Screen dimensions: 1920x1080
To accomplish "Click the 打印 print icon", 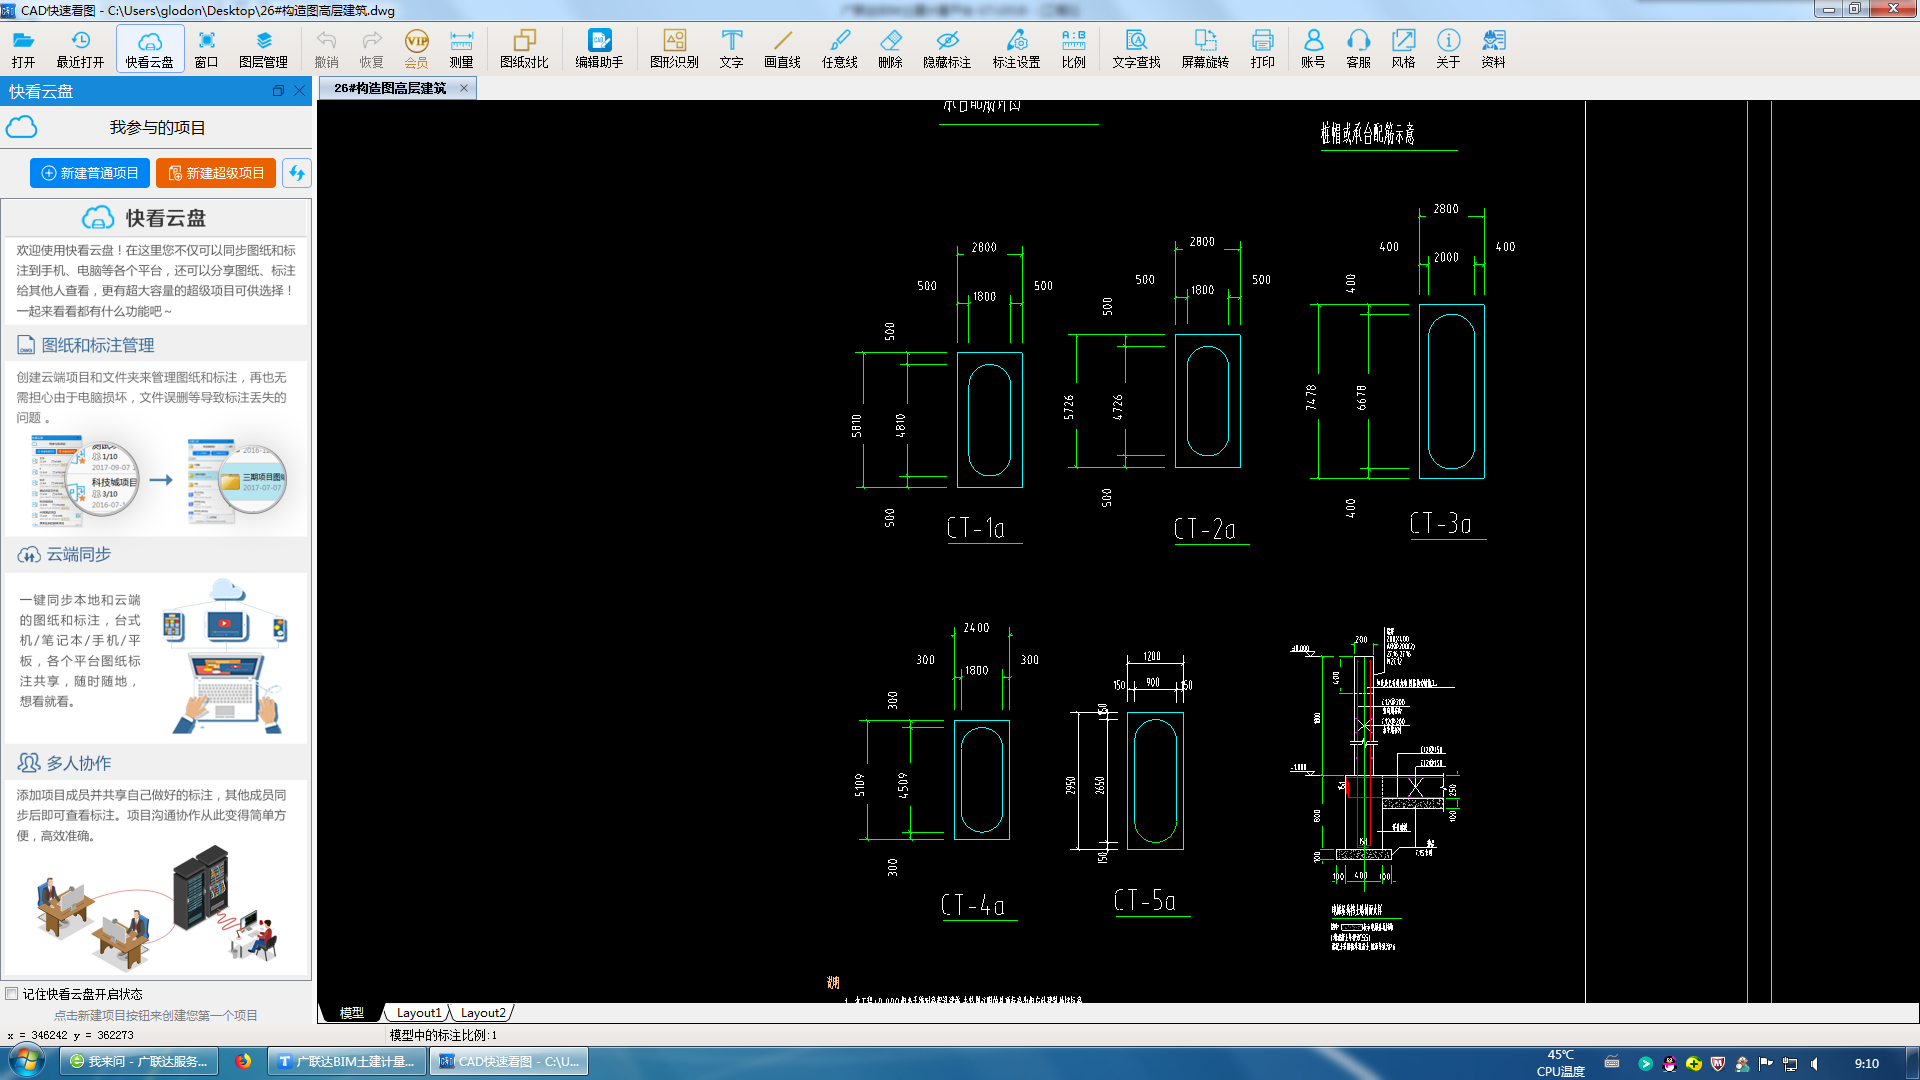I will click(x=1262, y=48).
